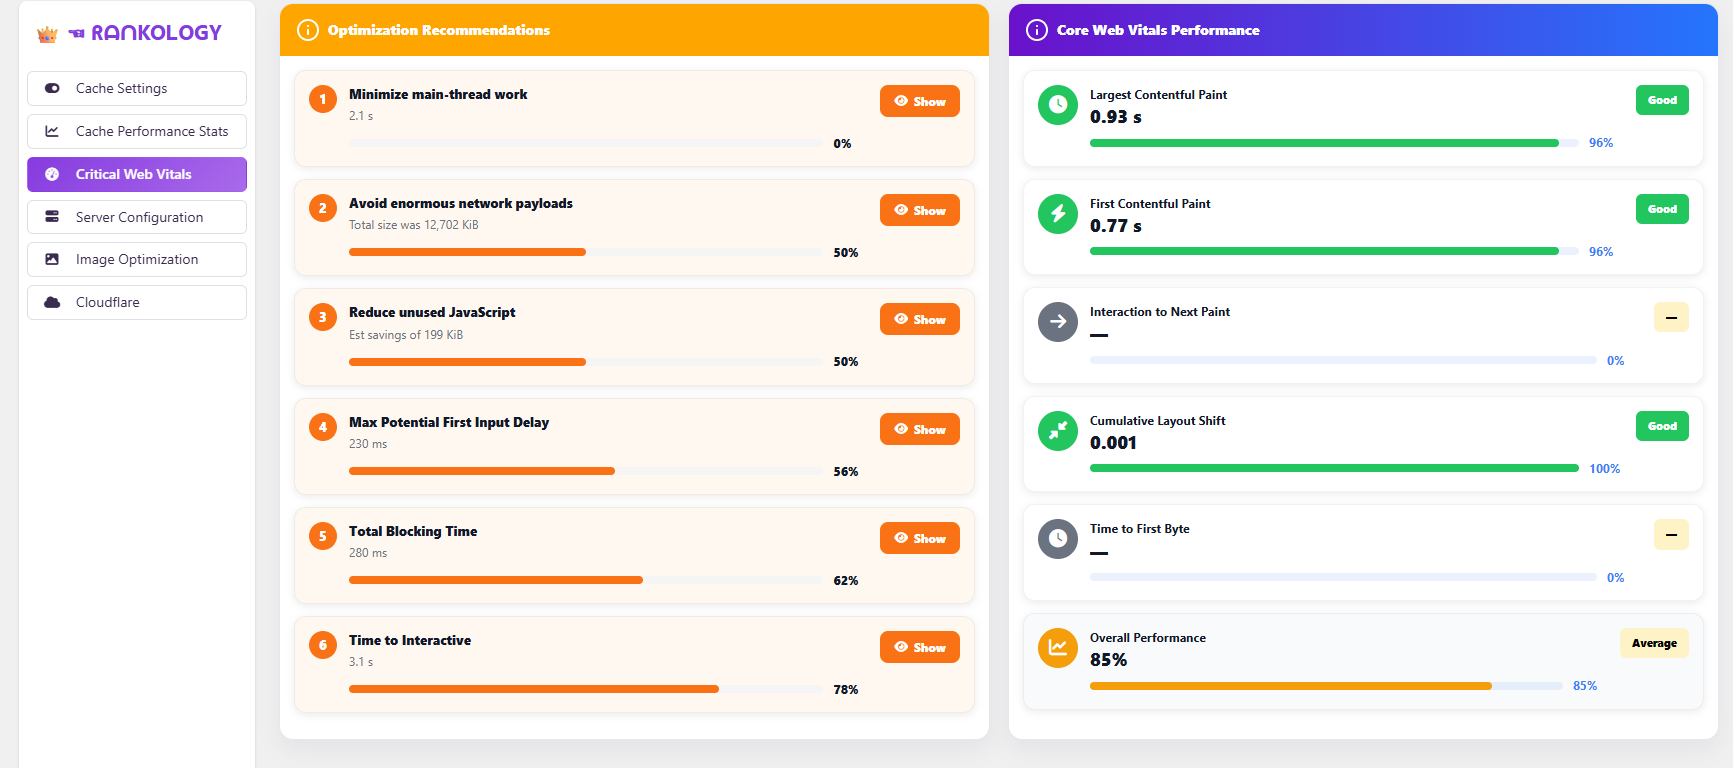The height and width of the screenshot is (768, 1733).
Task: Click the Cumulative Layout Shift compress icon
Action: click(x=1058, y=431)
